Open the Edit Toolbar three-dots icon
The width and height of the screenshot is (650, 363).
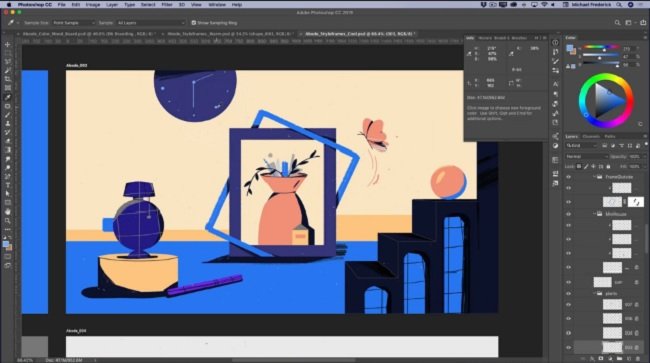point(8,229)
